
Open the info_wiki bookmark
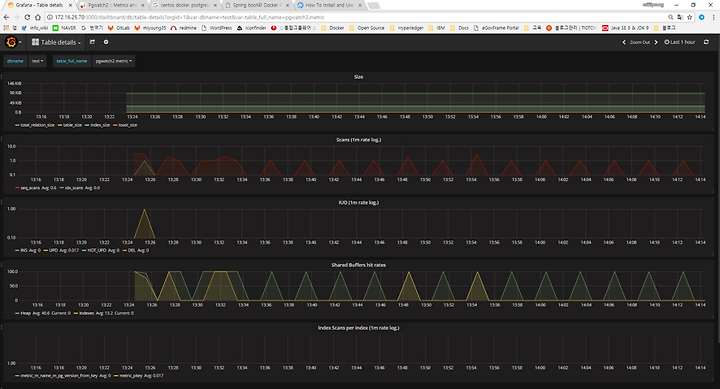tap(35, 28)
